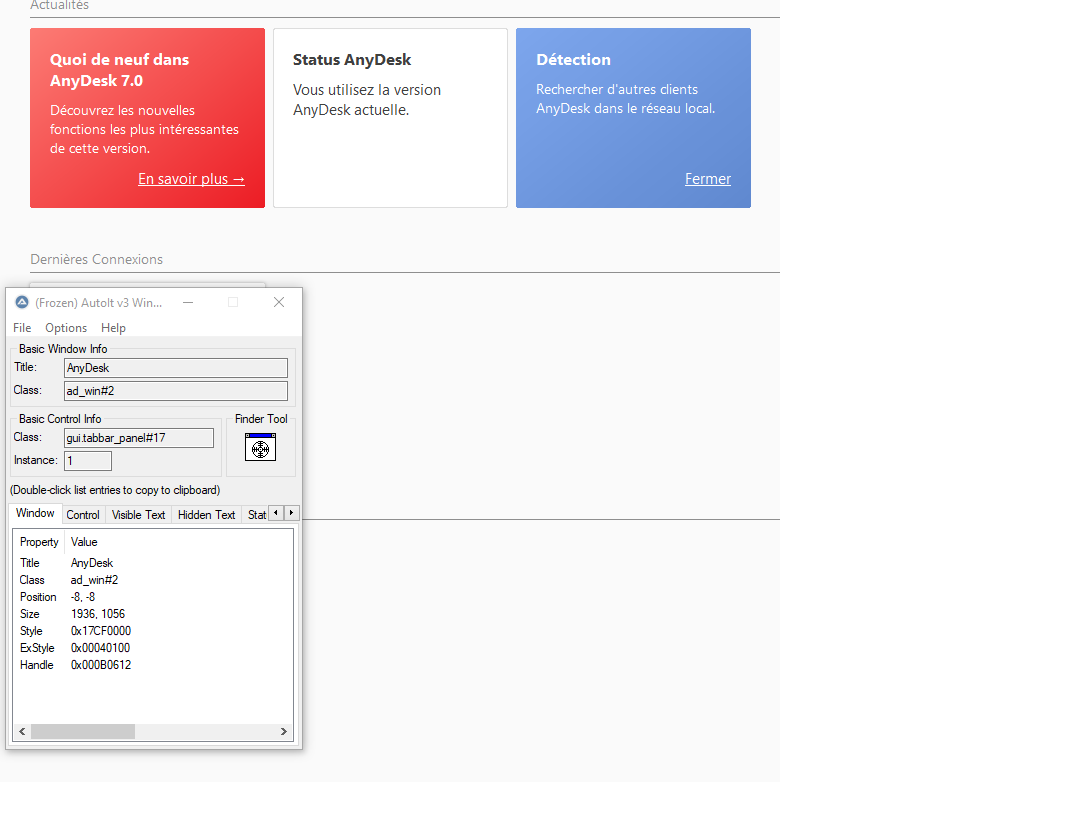Click the tab strip right scroll arrow
Viewport: 1080px width, 818px height.
291,513
